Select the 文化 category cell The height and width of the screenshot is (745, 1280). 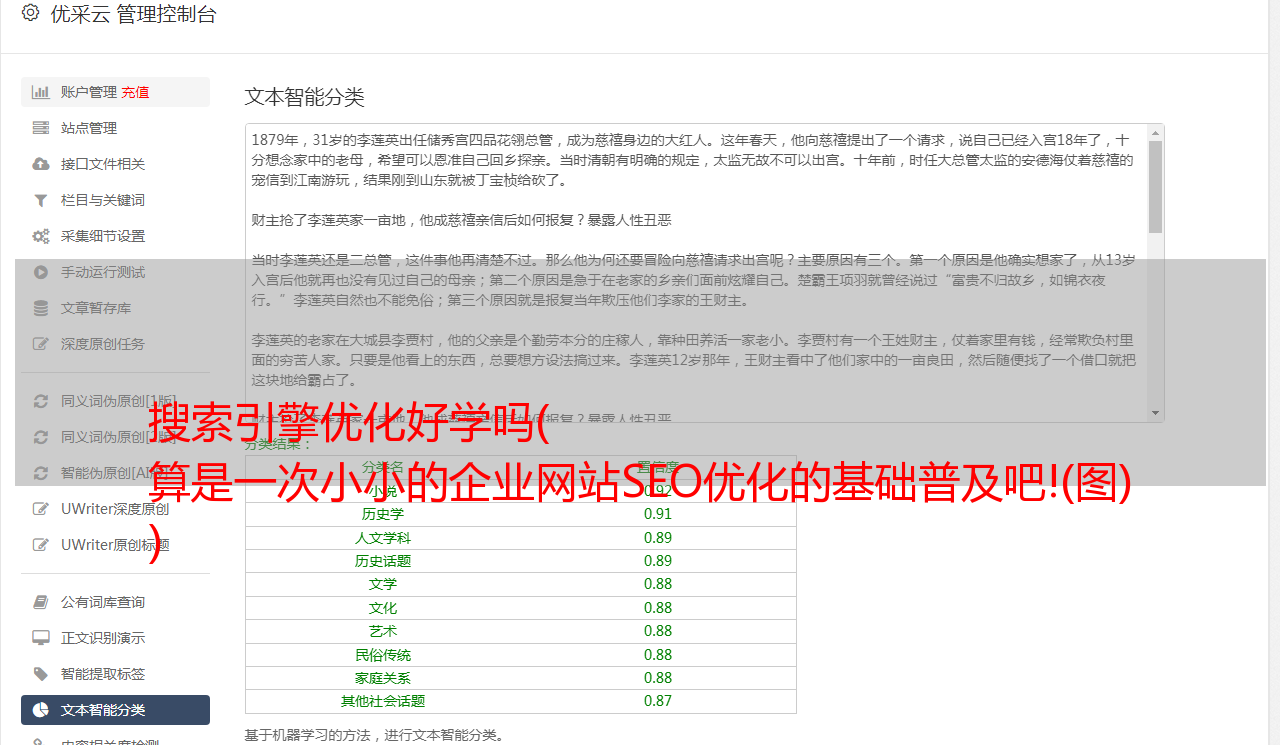coord(383,608)
